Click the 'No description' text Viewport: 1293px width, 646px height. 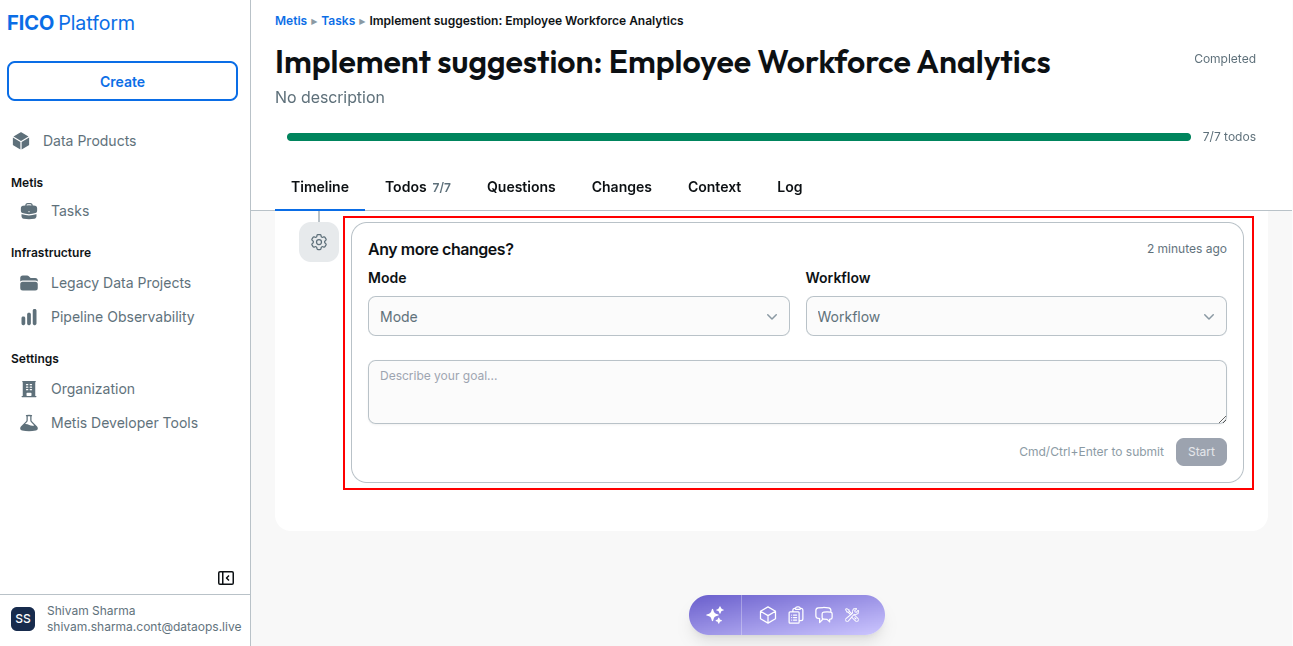(330, 98)
